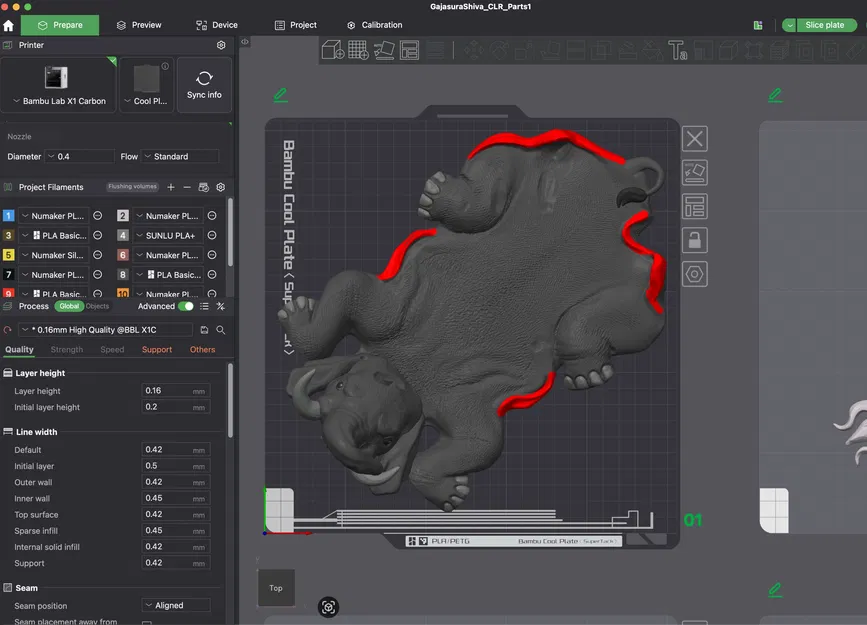Viewport: 867px width, 625px height.
Task: Click the Sync info button
Action: pos(204,84)
